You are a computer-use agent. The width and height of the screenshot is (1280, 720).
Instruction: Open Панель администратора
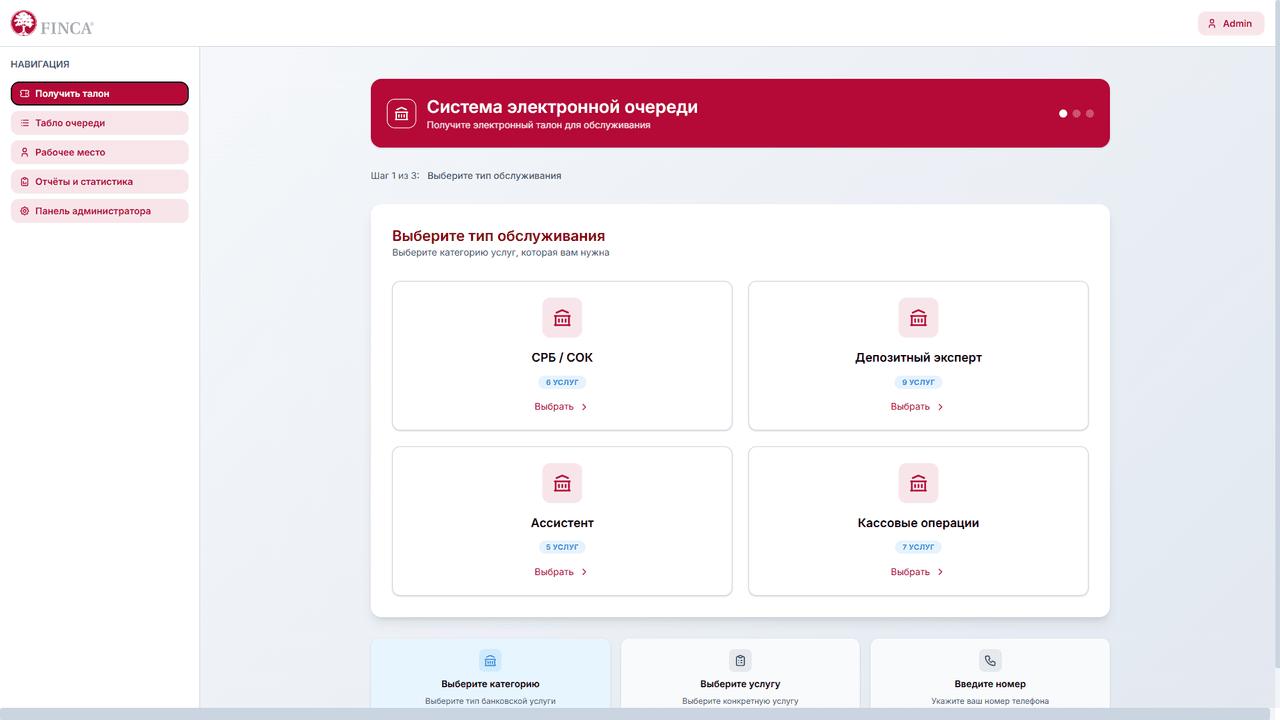coord(99,211)
